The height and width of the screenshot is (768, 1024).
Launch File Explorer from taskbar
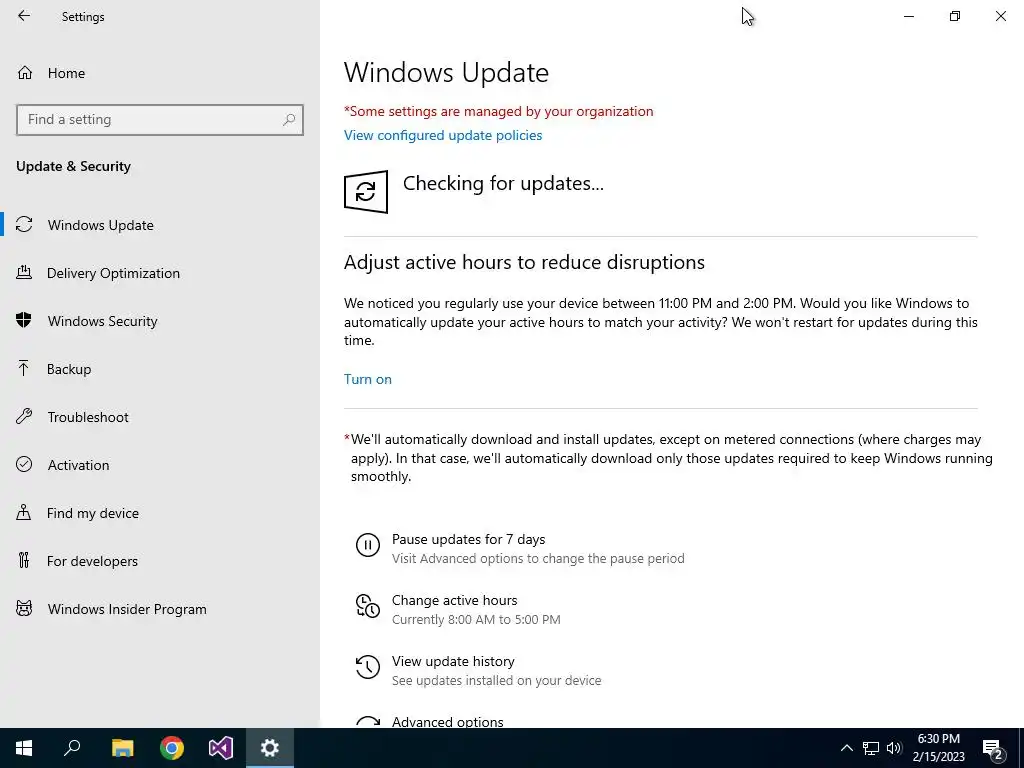coord(122,748)
